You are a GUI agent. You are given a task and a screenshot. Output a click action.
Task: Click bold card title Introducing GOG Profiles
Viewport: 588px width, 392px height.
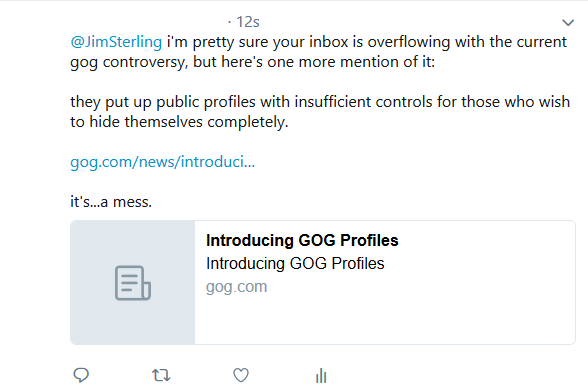point(302,240)
